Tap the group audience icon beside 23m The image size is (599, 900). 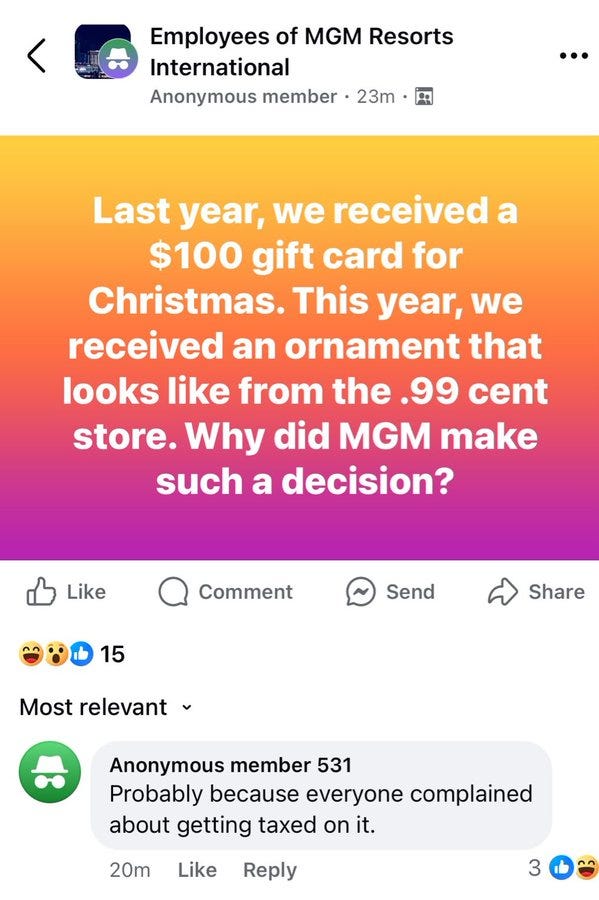click(424, 96)
